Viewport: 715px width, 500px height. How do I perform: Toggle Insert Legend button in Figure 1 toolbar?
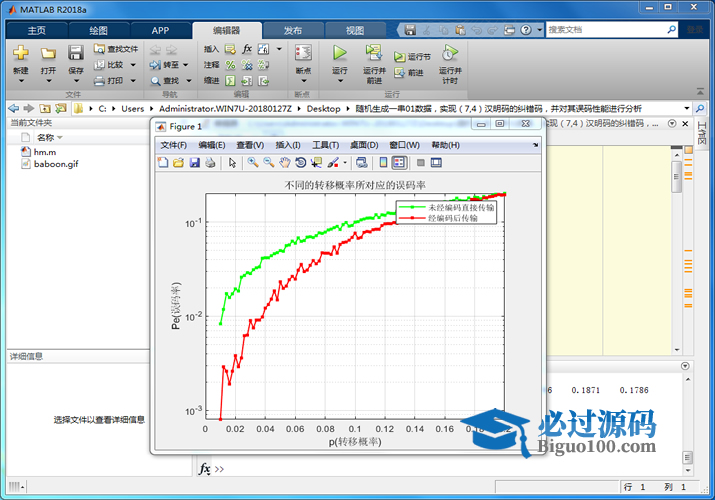[x=399, y=163]
